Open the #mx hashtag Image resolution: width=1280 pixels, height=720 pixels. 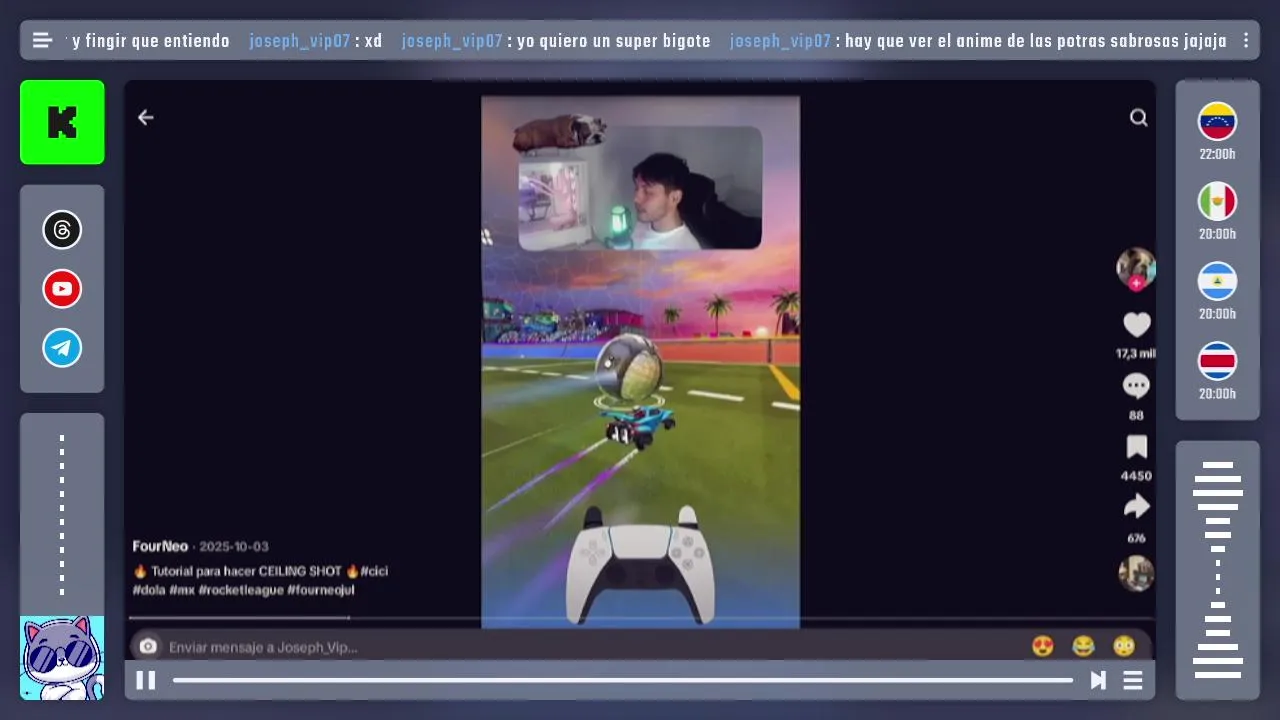[x=181, y=590]
